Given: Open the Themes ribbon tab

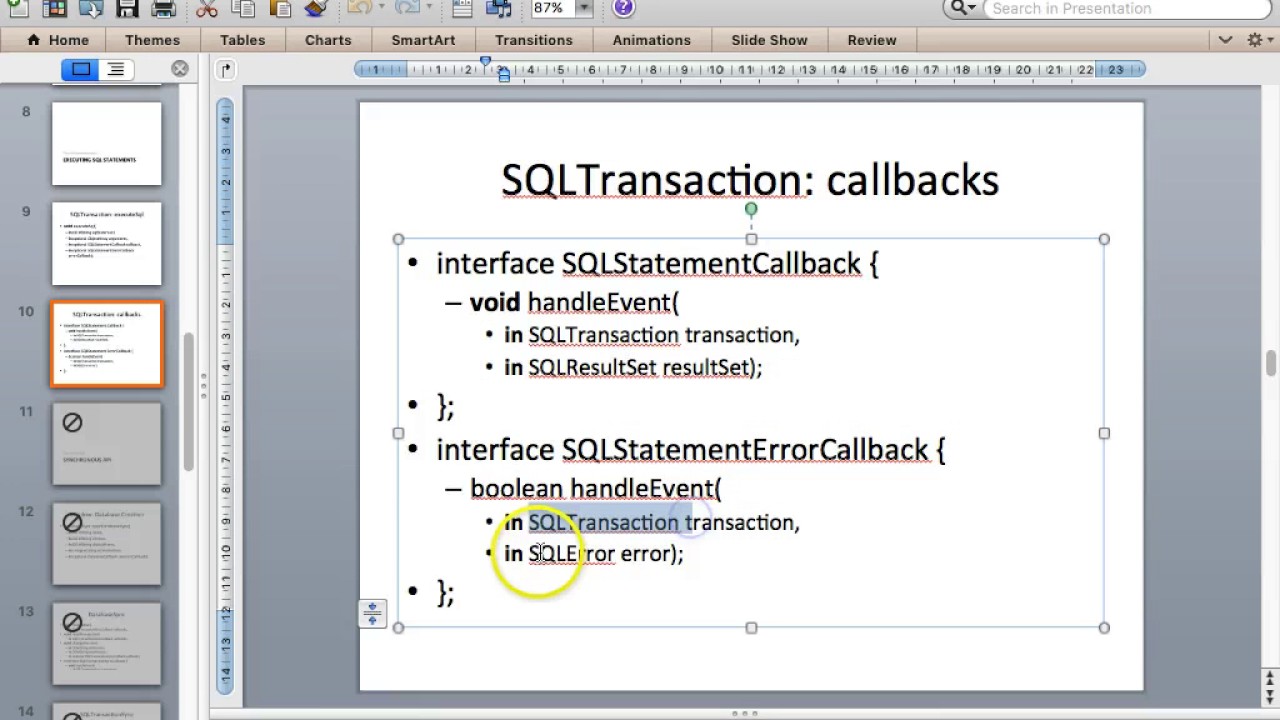Looking at the screenshot, I should (152, 40).
